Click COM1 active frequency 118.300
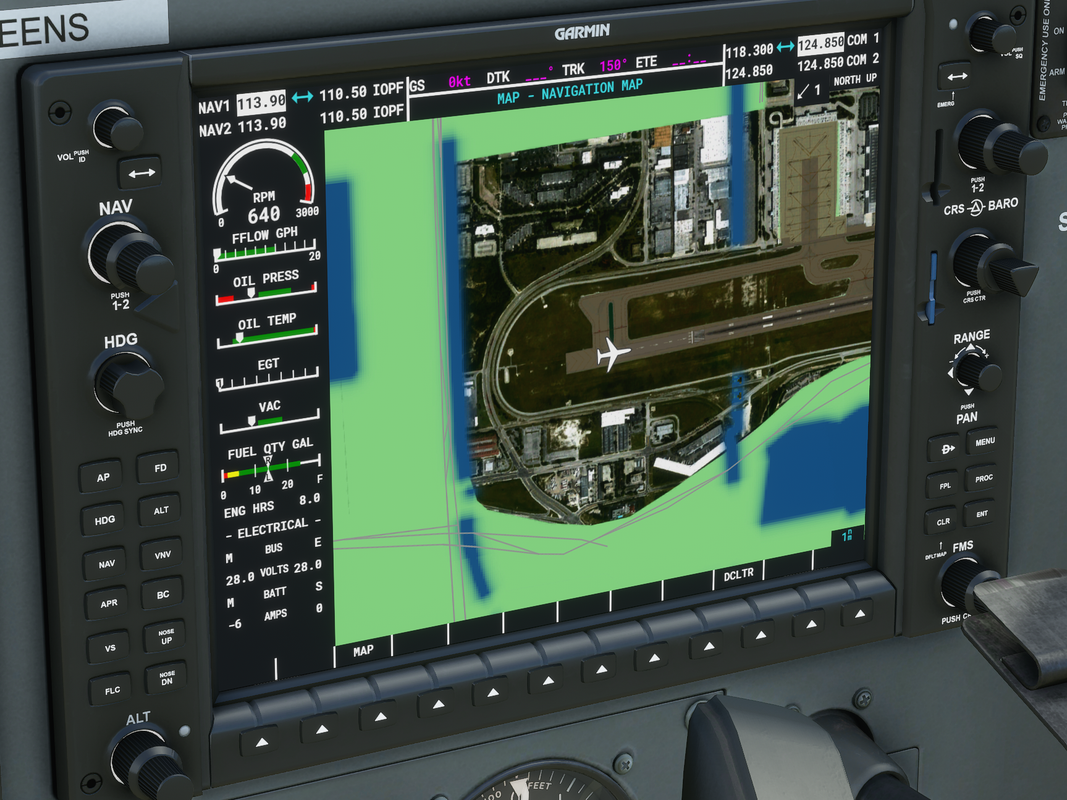This screenshot has width=1067, height=800. click(x=749, y=51)
